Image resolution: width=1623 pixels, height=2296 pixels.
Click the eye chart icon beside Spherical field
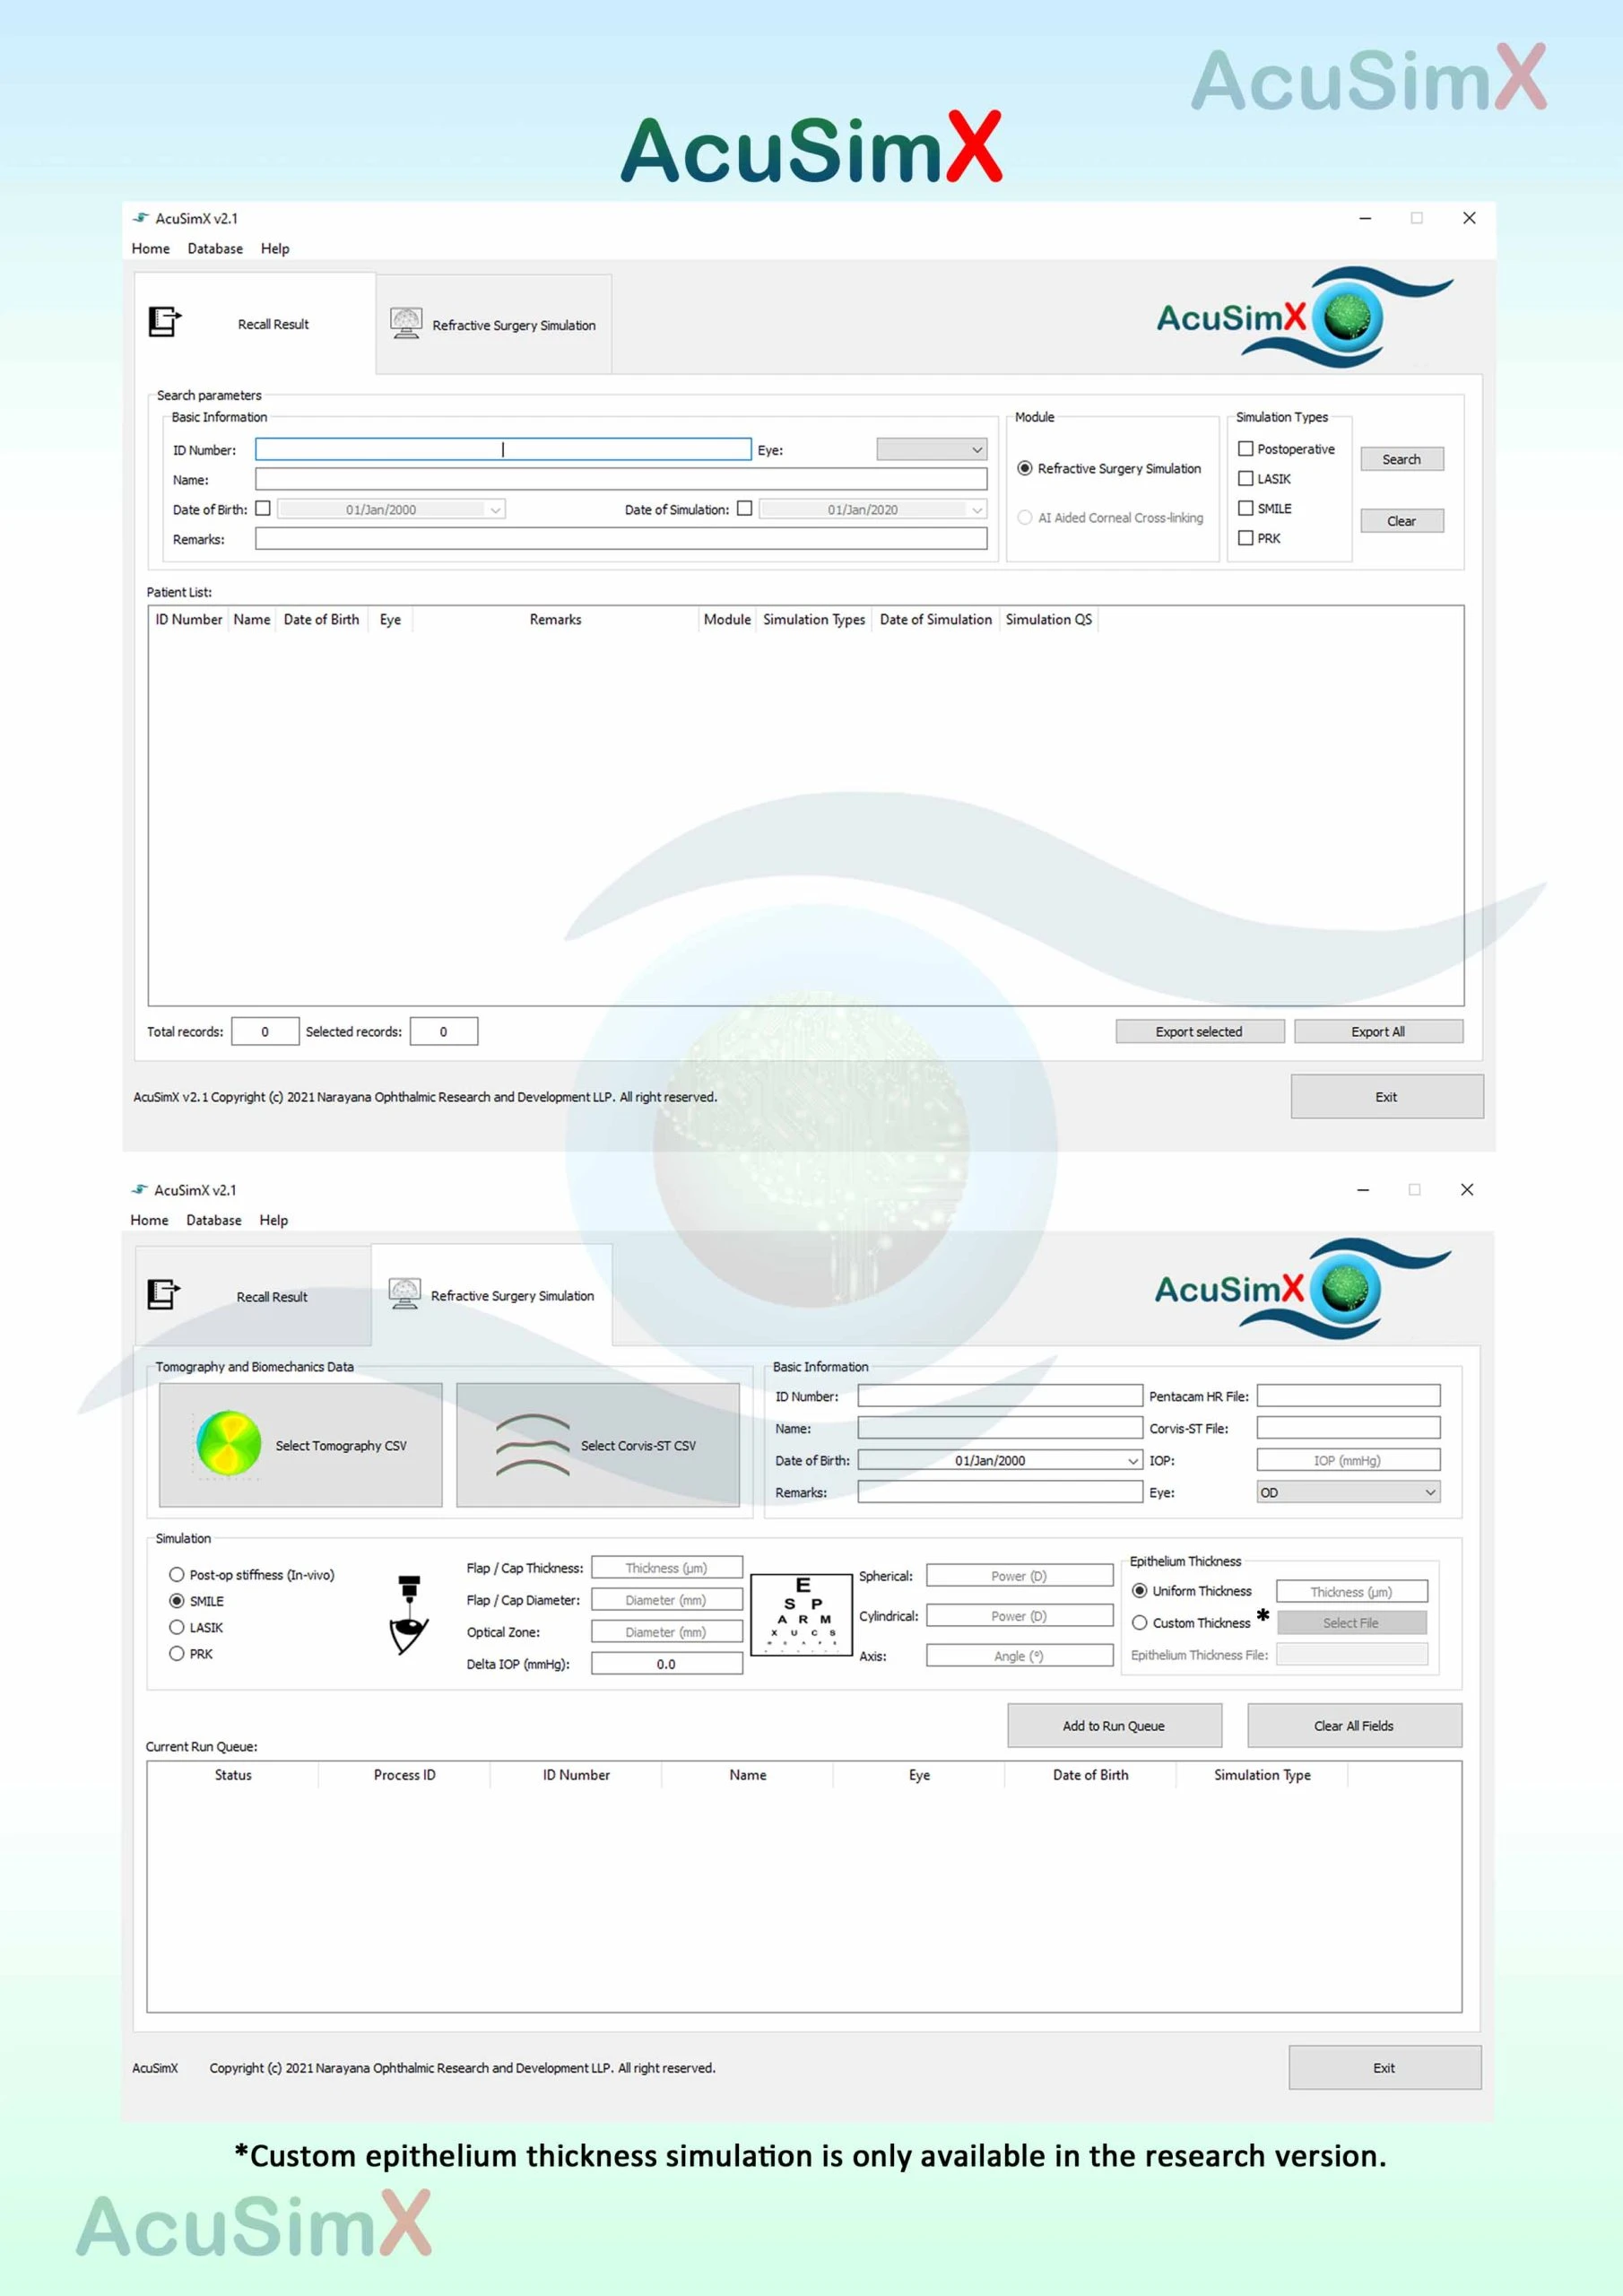[802, 1613]
